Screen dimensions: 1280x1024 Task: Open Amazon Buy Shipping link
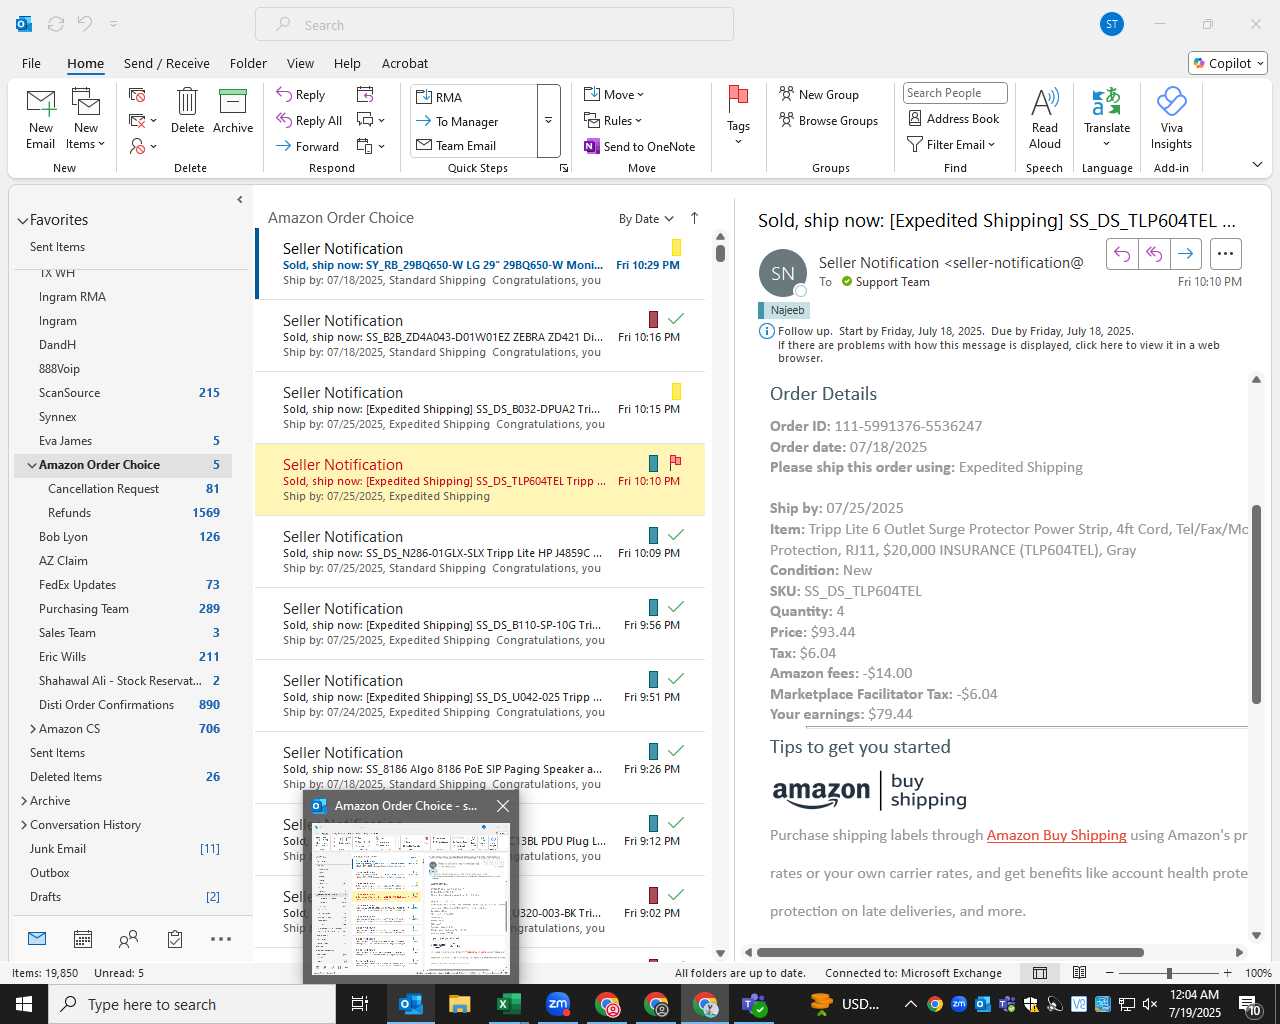1056,835
